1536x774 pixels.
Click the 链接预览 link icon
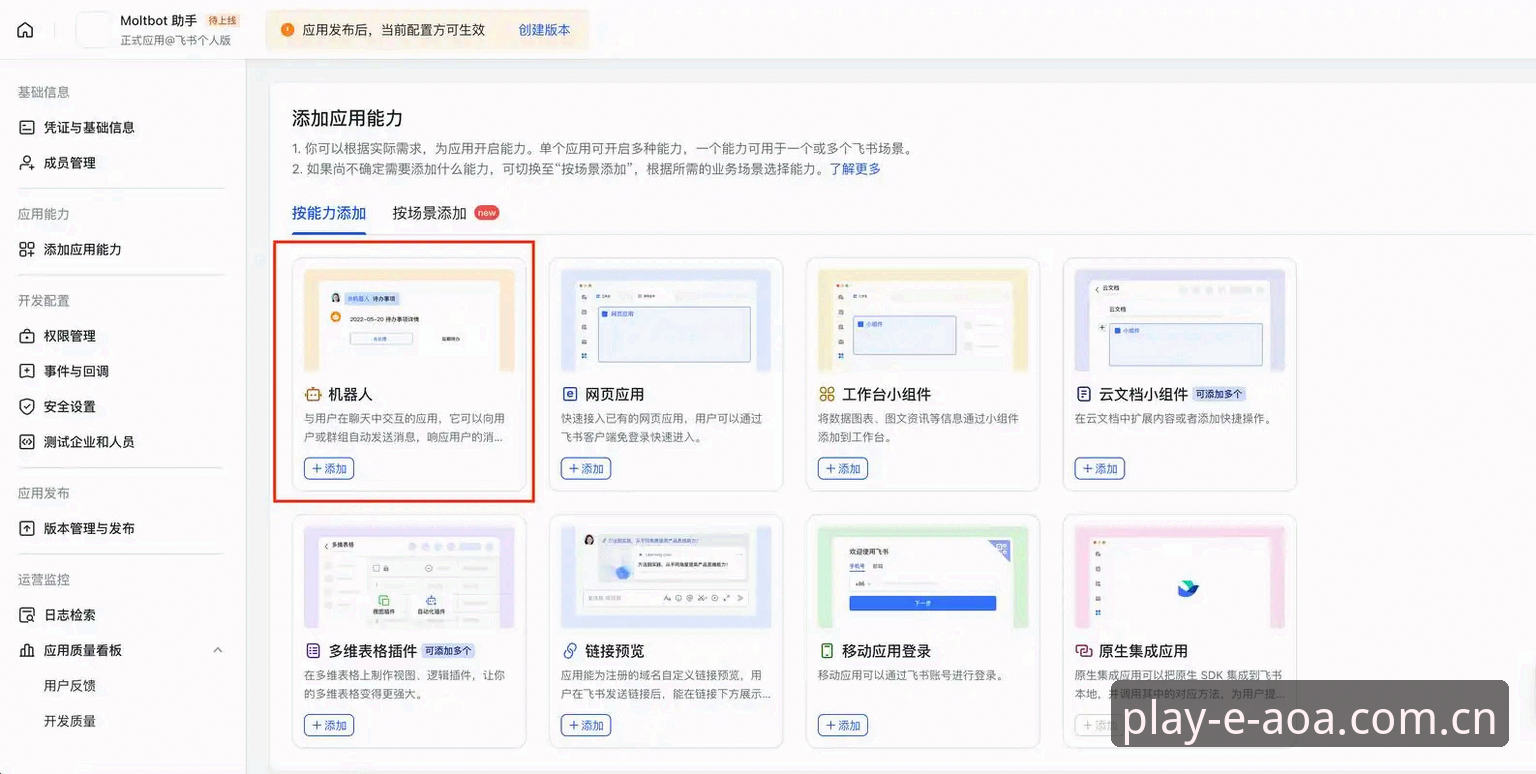[x=570, y=650]
